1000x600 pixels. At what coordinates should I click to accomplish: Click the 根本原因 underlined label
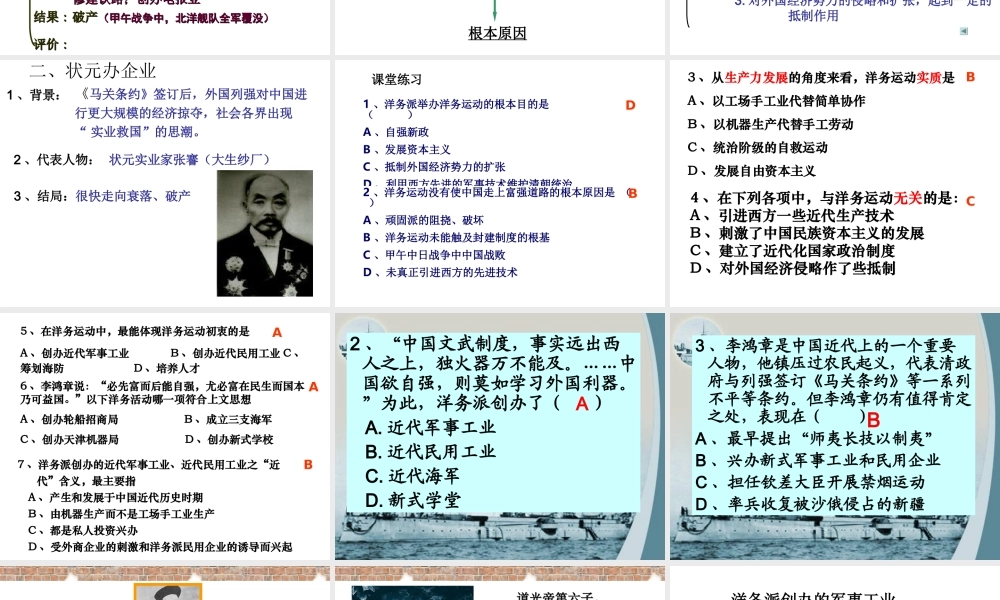click(x=497, y=33)
